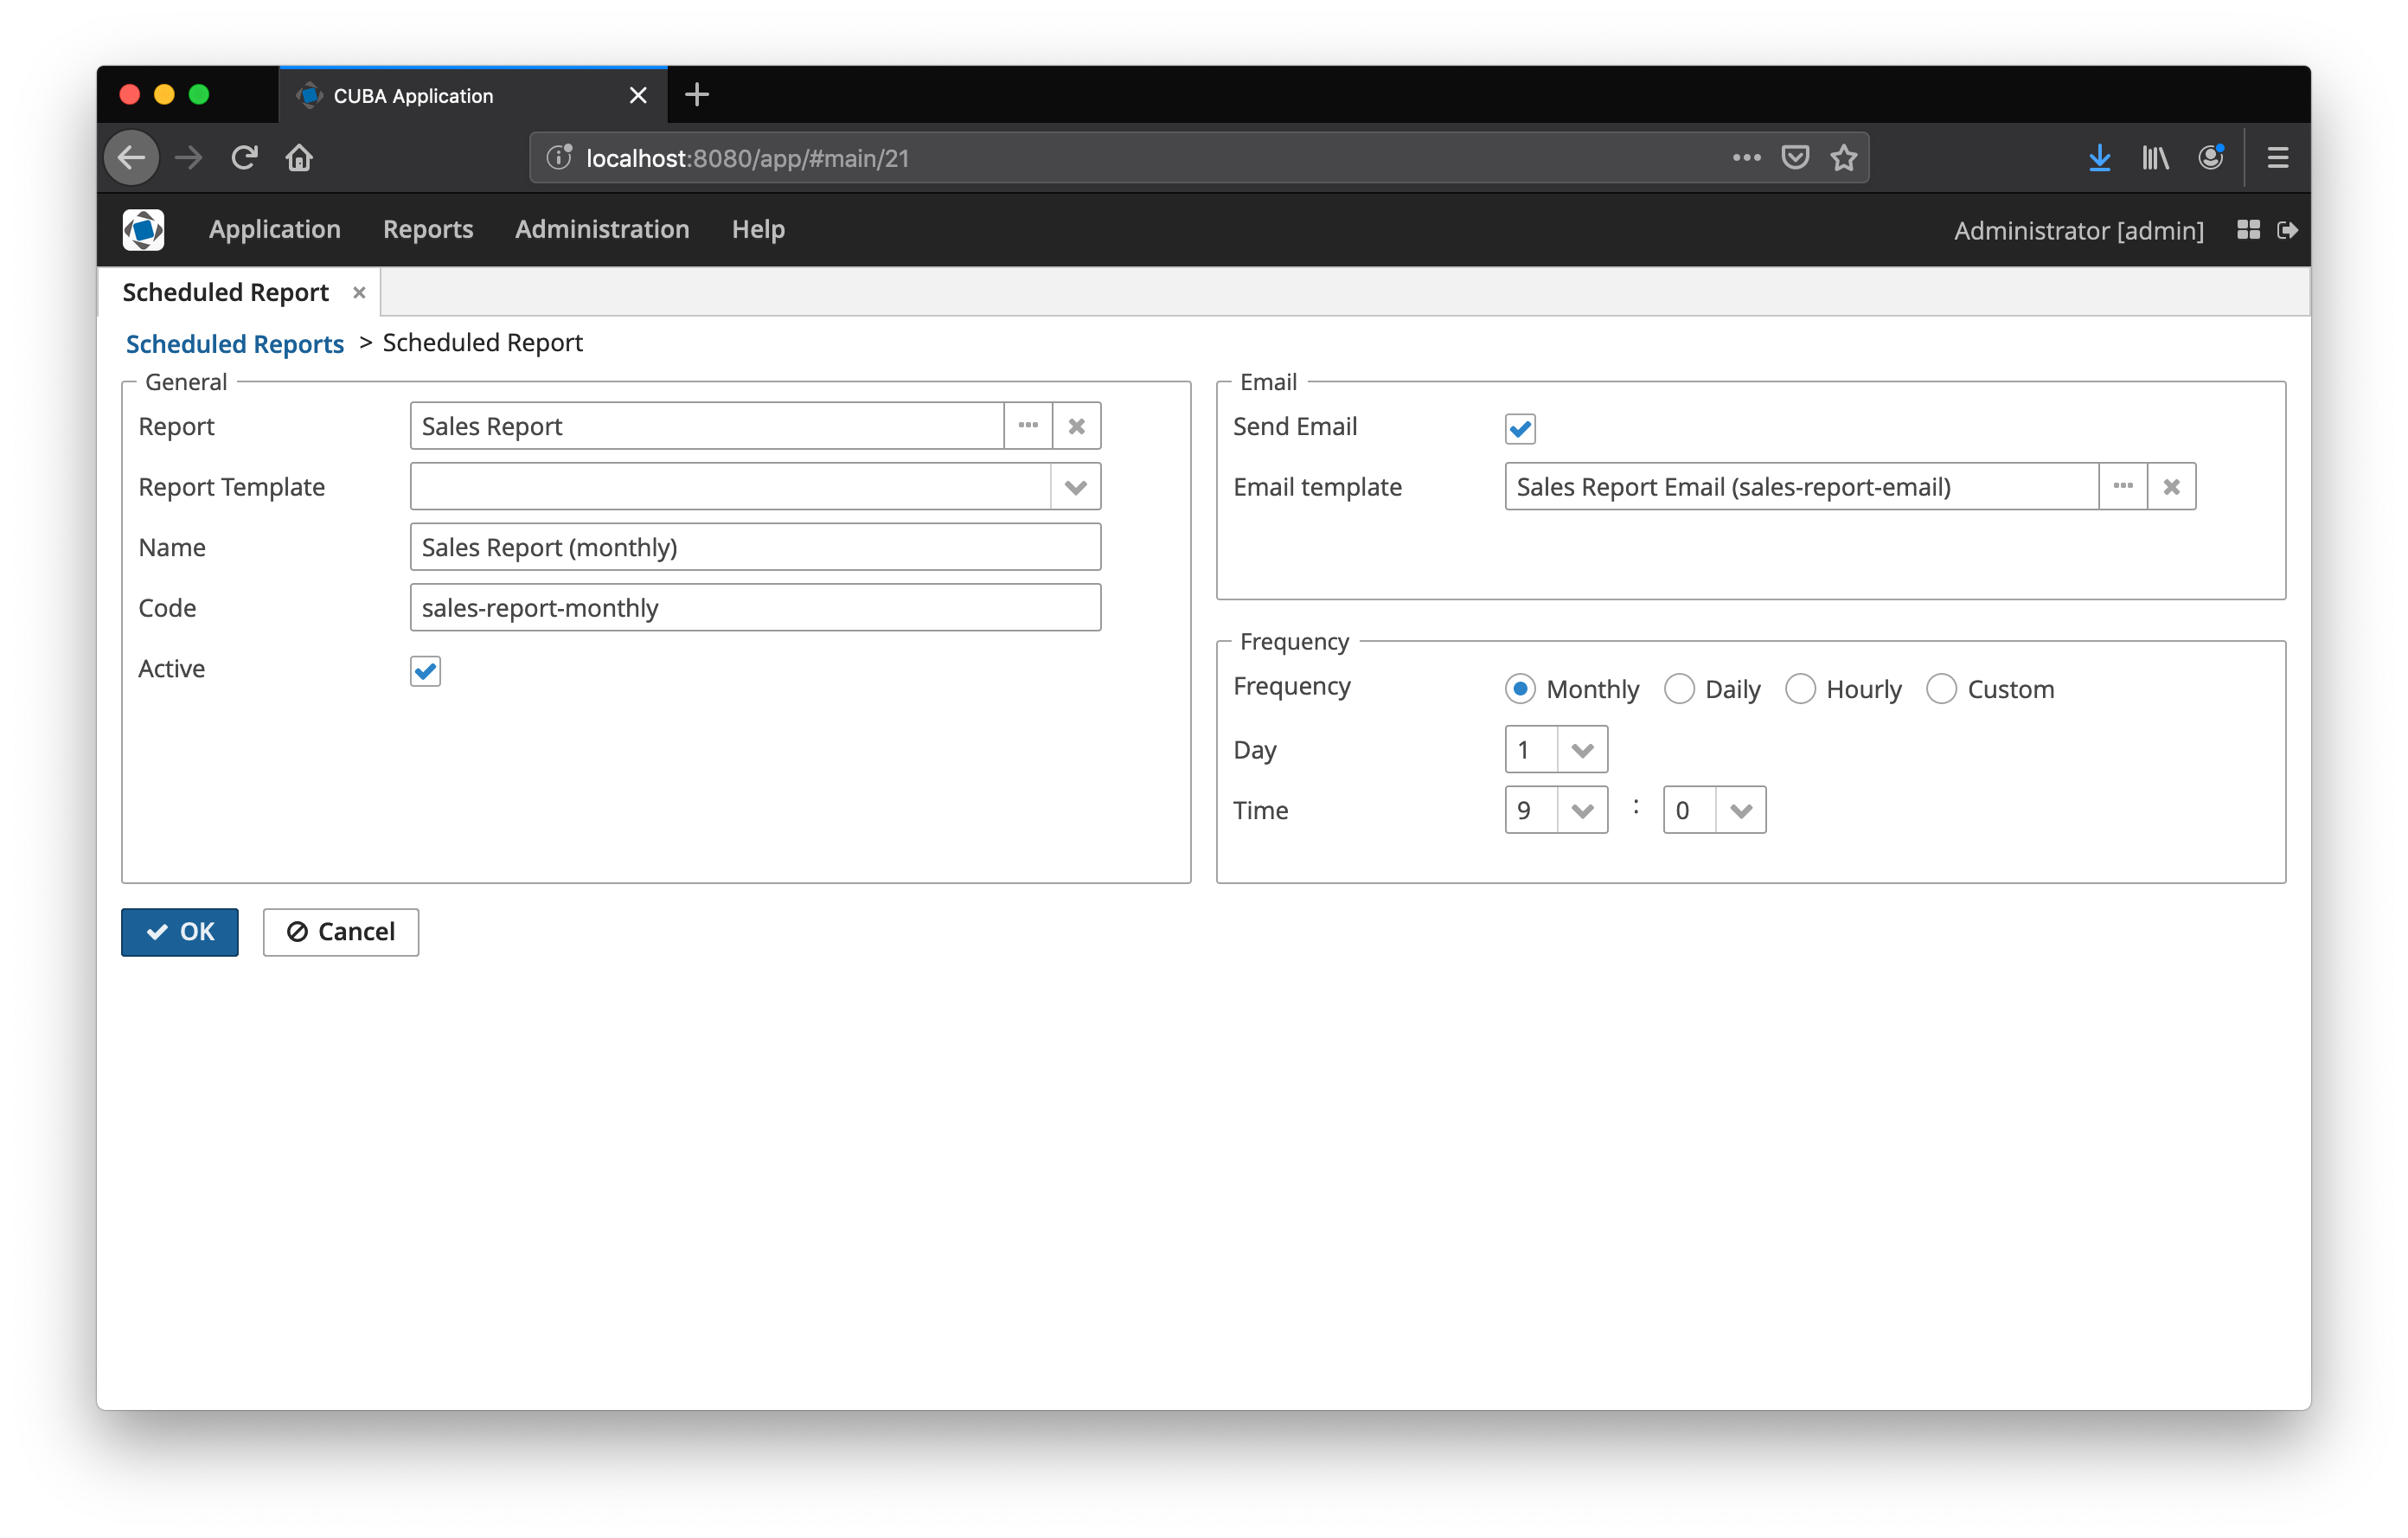This screenshot has height=1538, width=2408.
Task: Clear the Sales Report field value
Action: tap(1076, 426)
